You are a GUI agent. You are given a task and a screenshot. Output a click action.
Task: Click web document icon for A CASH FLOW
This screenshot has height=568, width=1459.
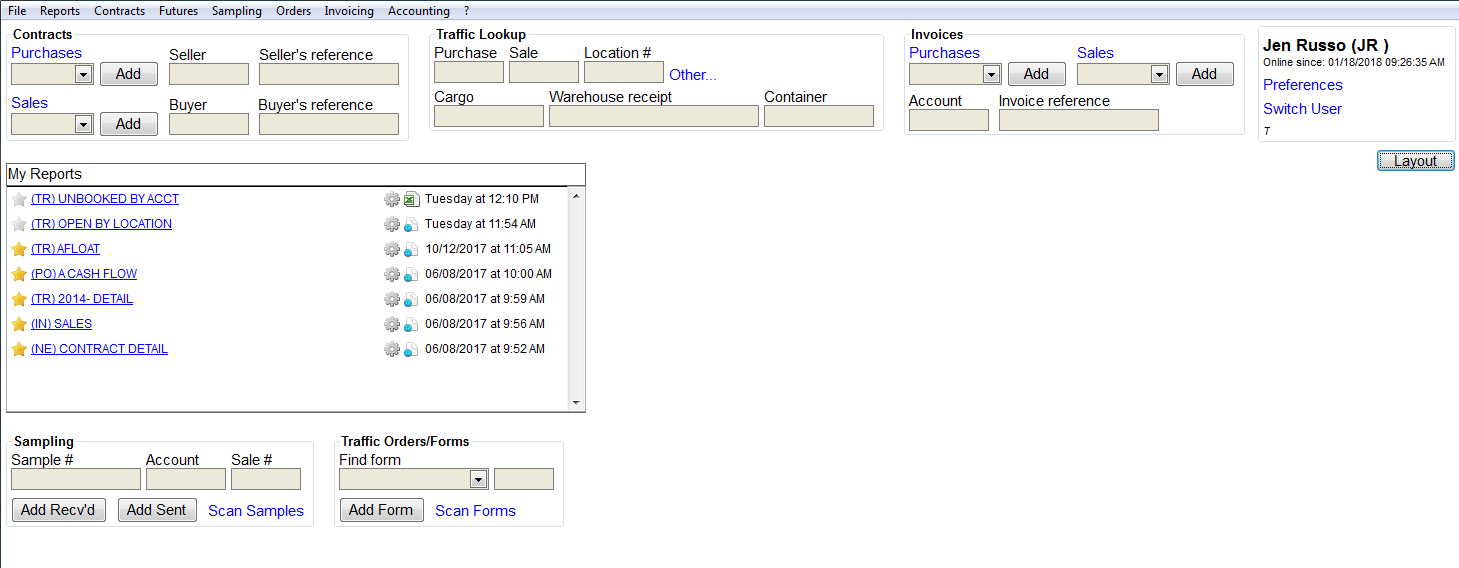(x=411, y=274)
